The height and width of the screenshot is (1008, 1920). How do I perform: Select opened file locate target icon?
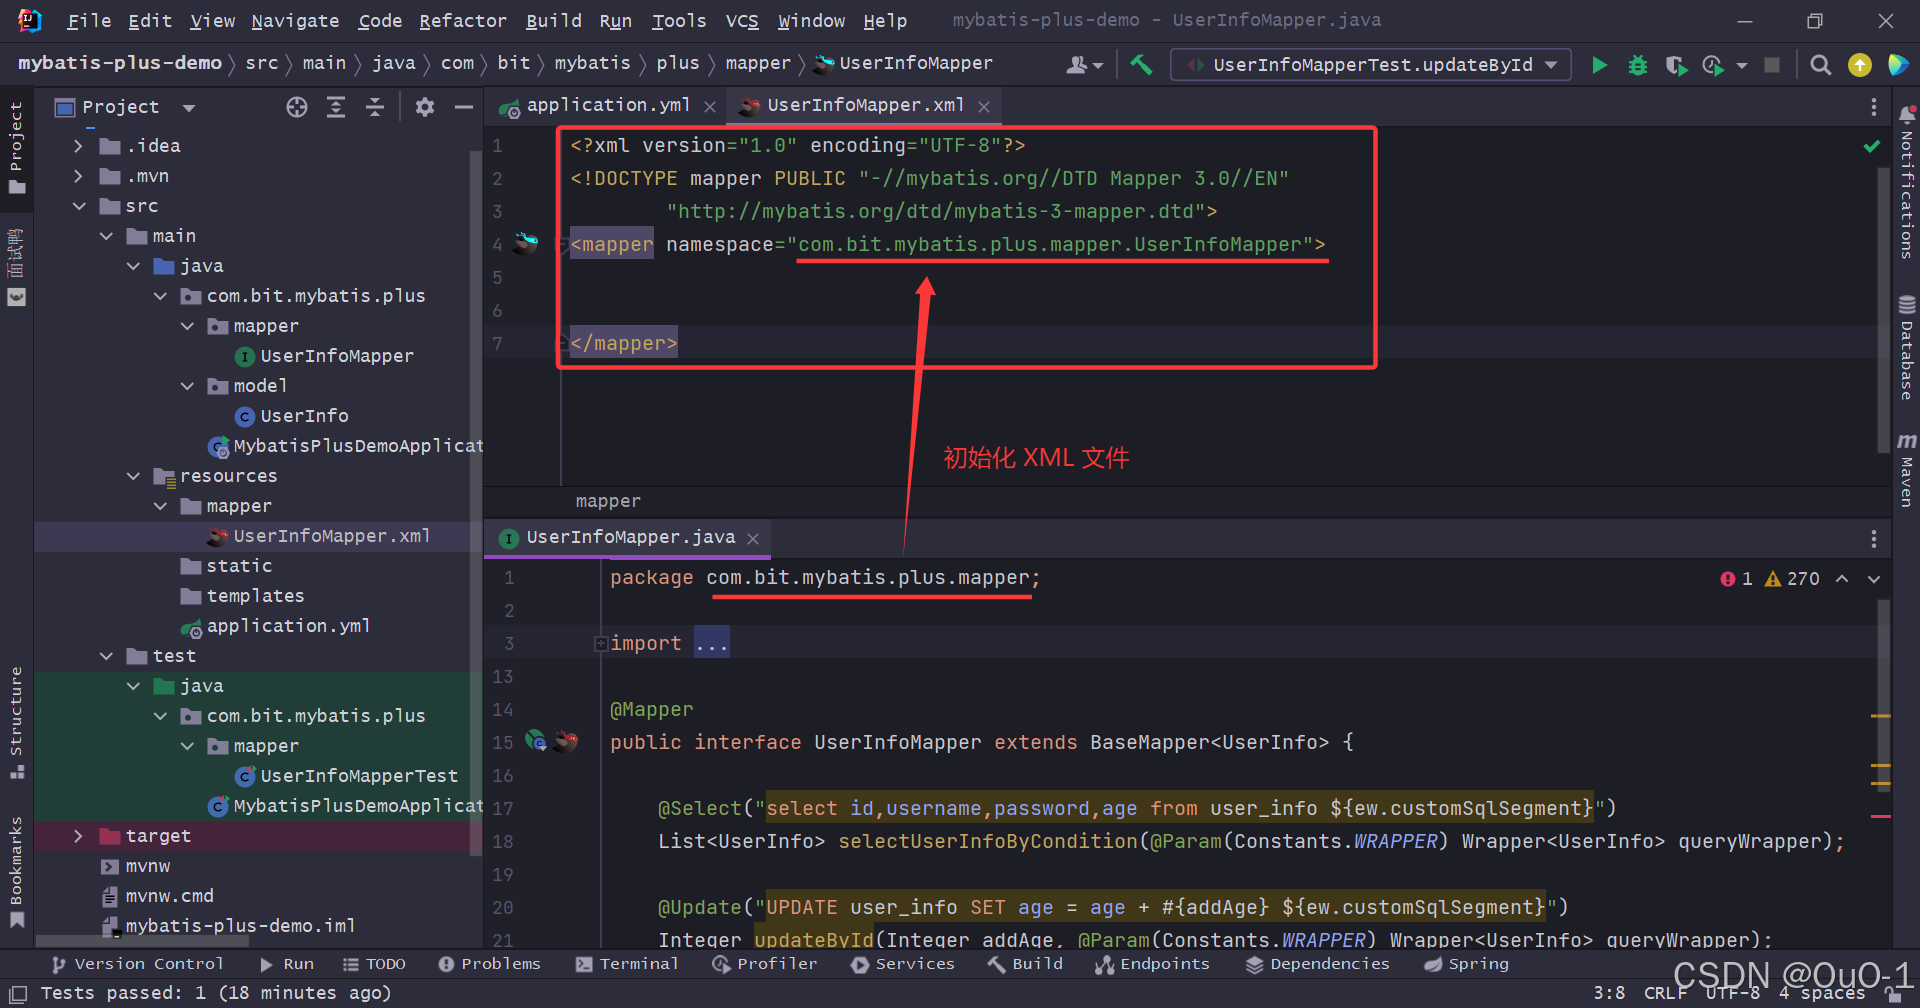[x=297, y=107]
